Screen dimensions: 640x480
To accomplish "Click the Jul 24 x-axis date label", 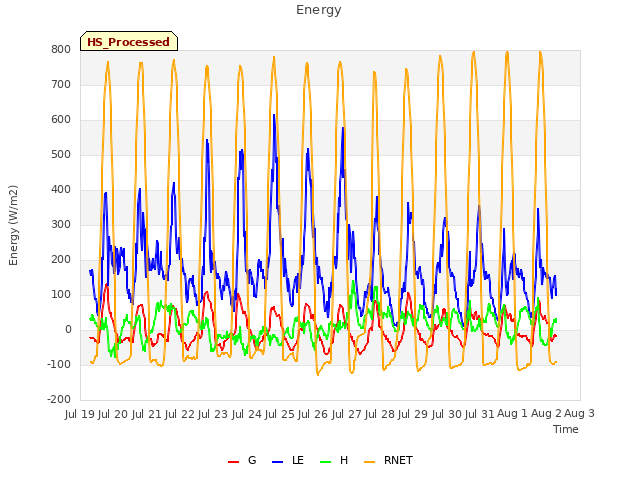I will (x=246, y=414).
